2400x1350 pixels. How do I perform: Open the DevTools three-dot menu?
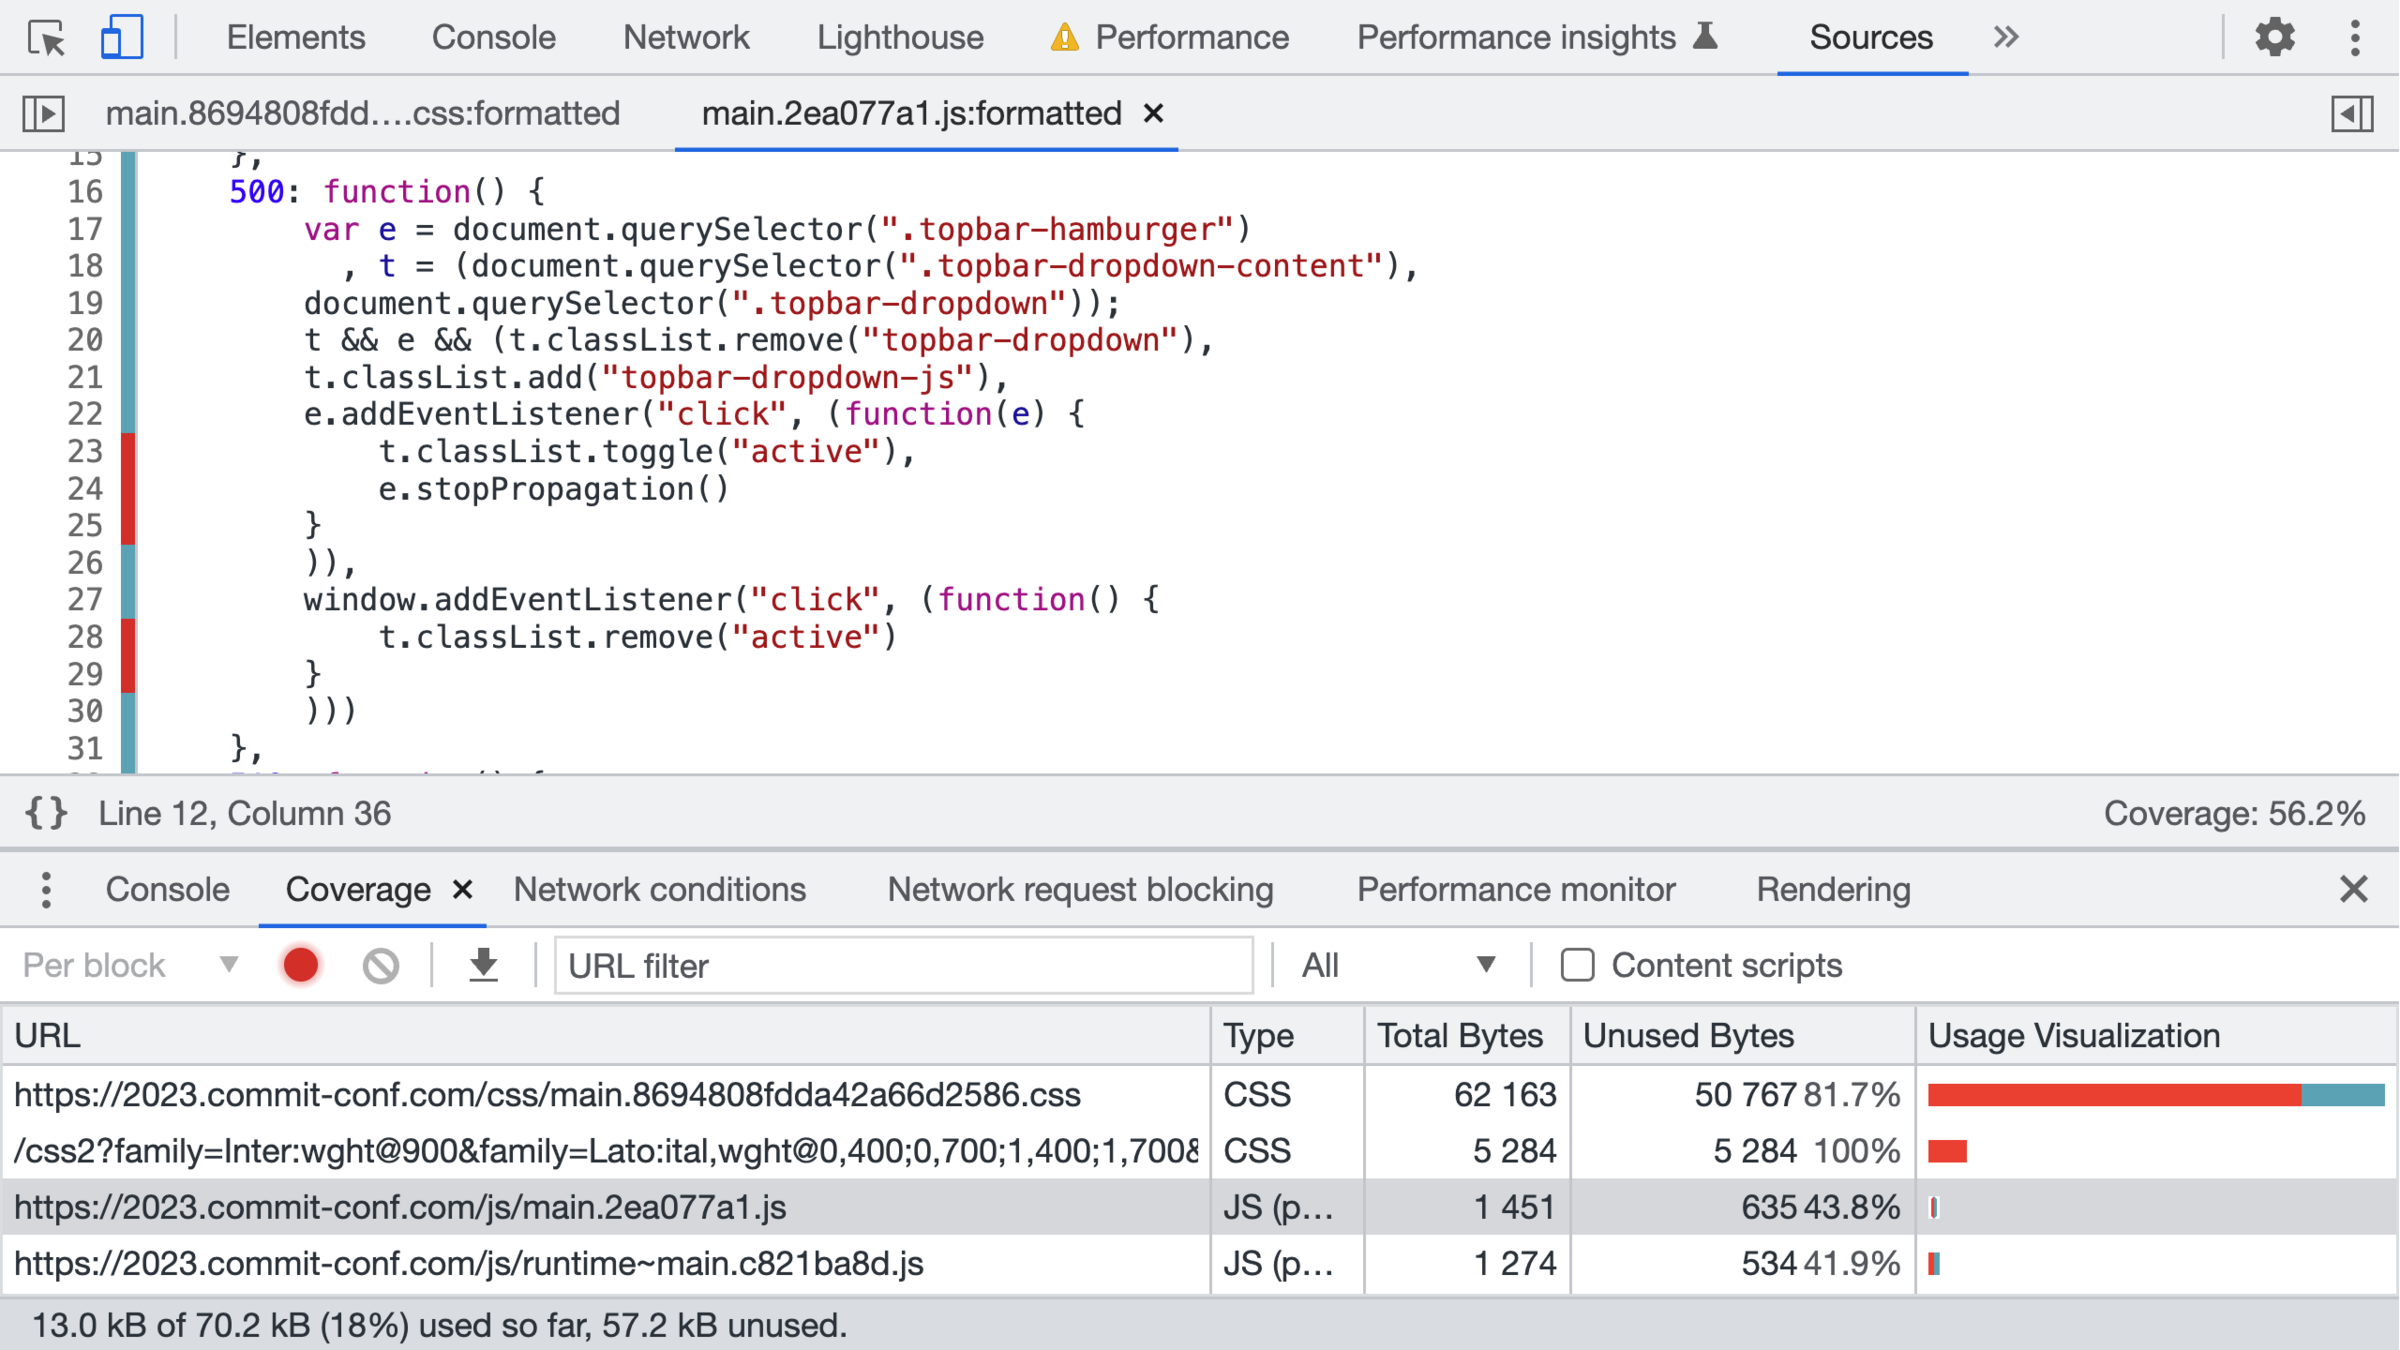coord(2355,38)
